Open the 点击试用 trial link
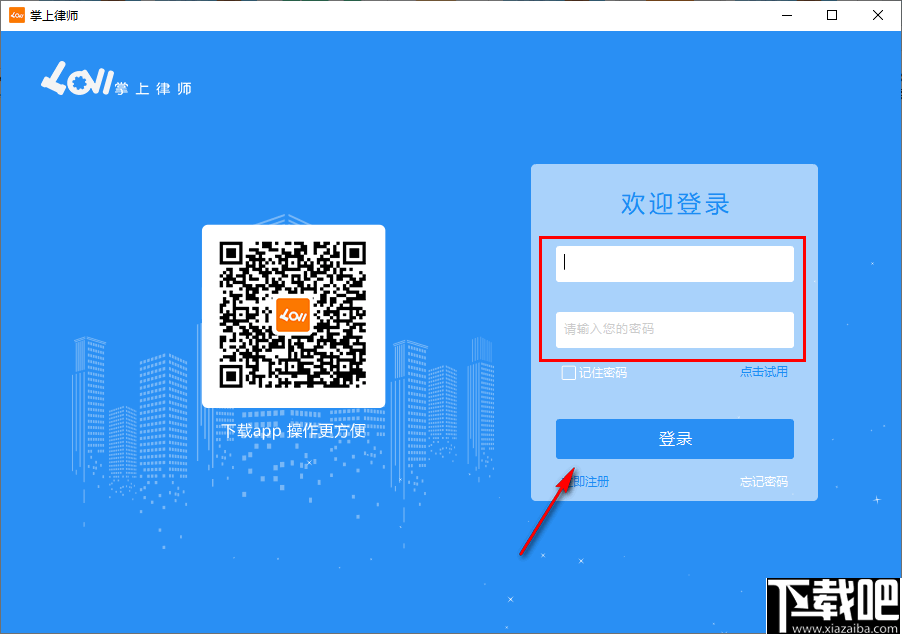902x634 pixels. (x=763, y=372)
